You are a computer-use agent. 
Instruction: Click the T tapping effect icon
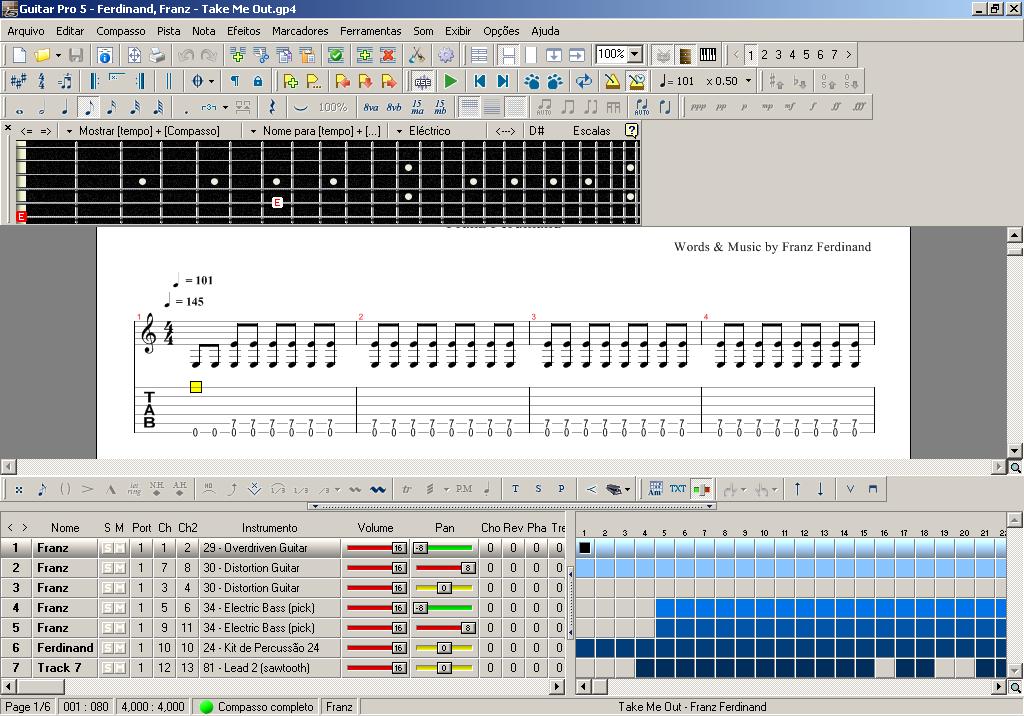(x=515, y=489)
